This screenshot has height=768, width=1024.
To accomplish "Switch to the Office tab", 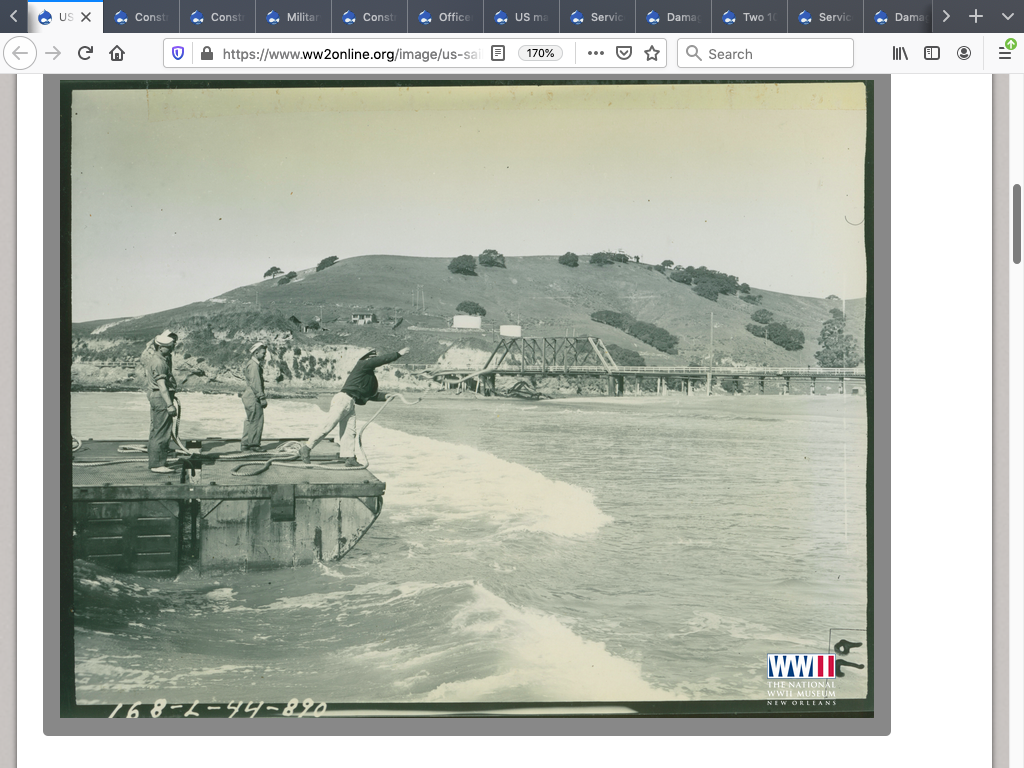I will (x=446, y=17).
